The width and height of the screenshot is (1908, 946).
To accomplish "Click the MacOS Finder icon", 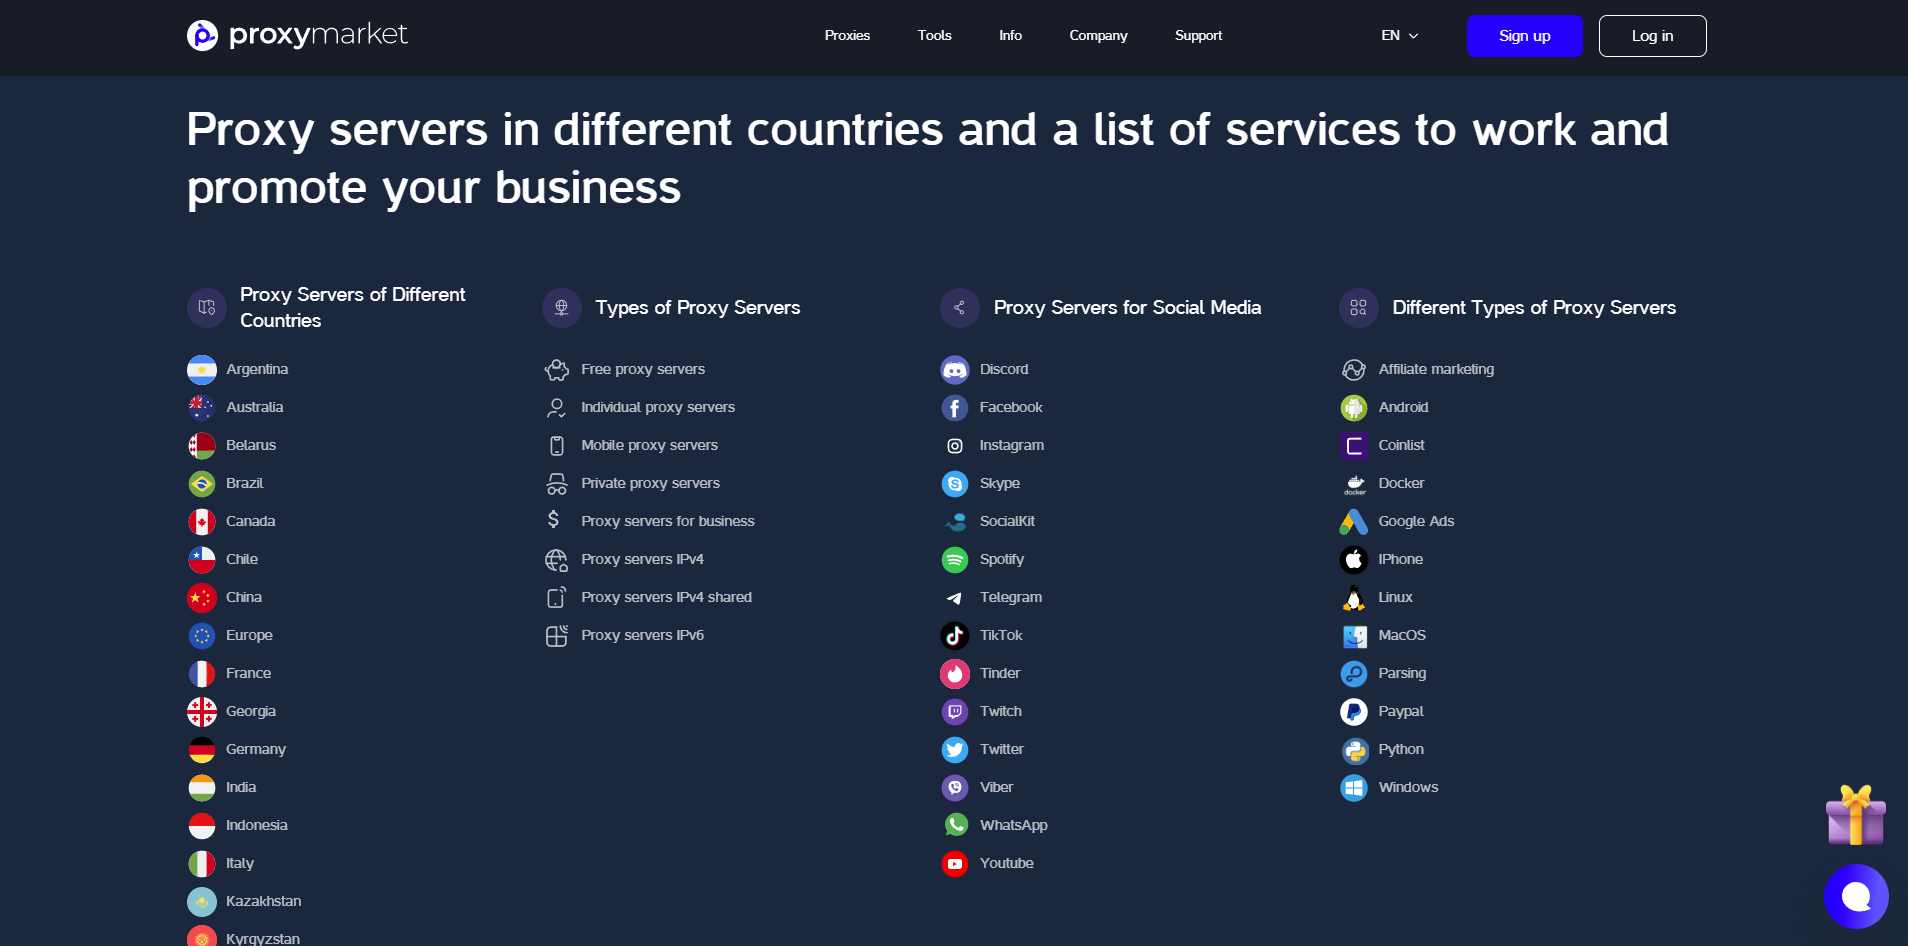I will point(1355,636).
